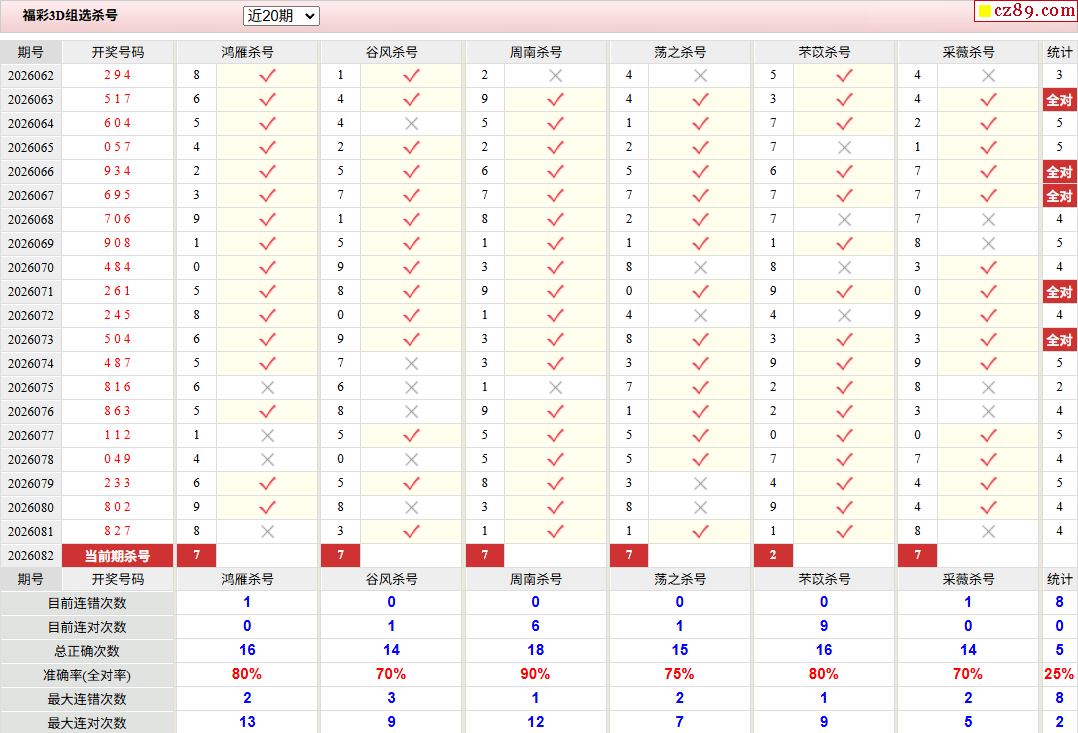This screenshot has width=1078, height=733.
Task: Click the 谷风杀号 checkmark in row 2026081
Action: [411, 531]
